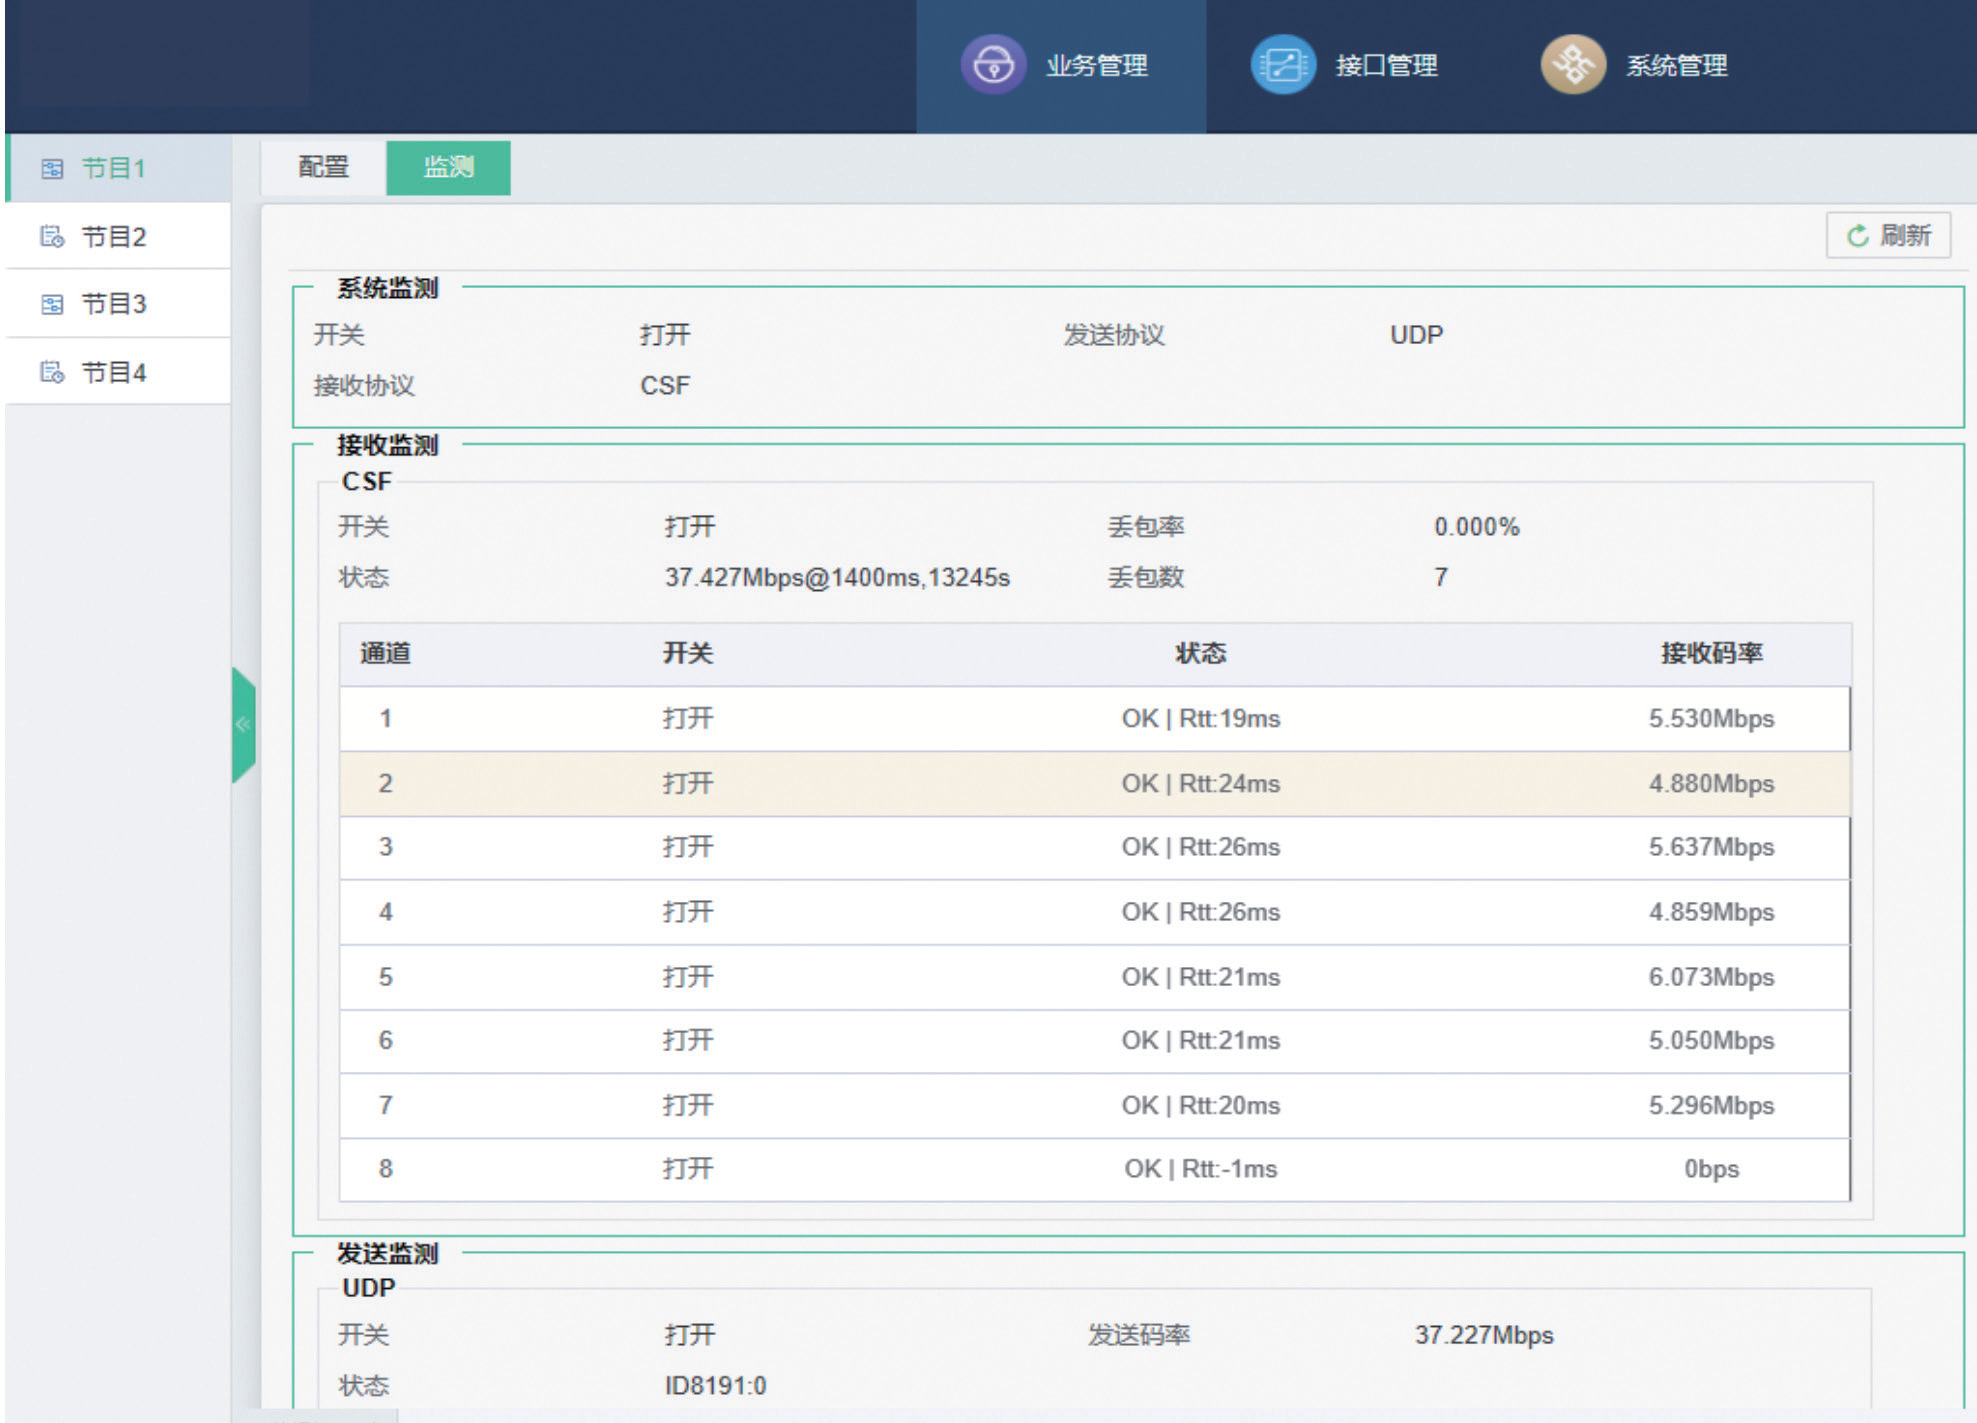Open 系统管理 menu label

1676,66
